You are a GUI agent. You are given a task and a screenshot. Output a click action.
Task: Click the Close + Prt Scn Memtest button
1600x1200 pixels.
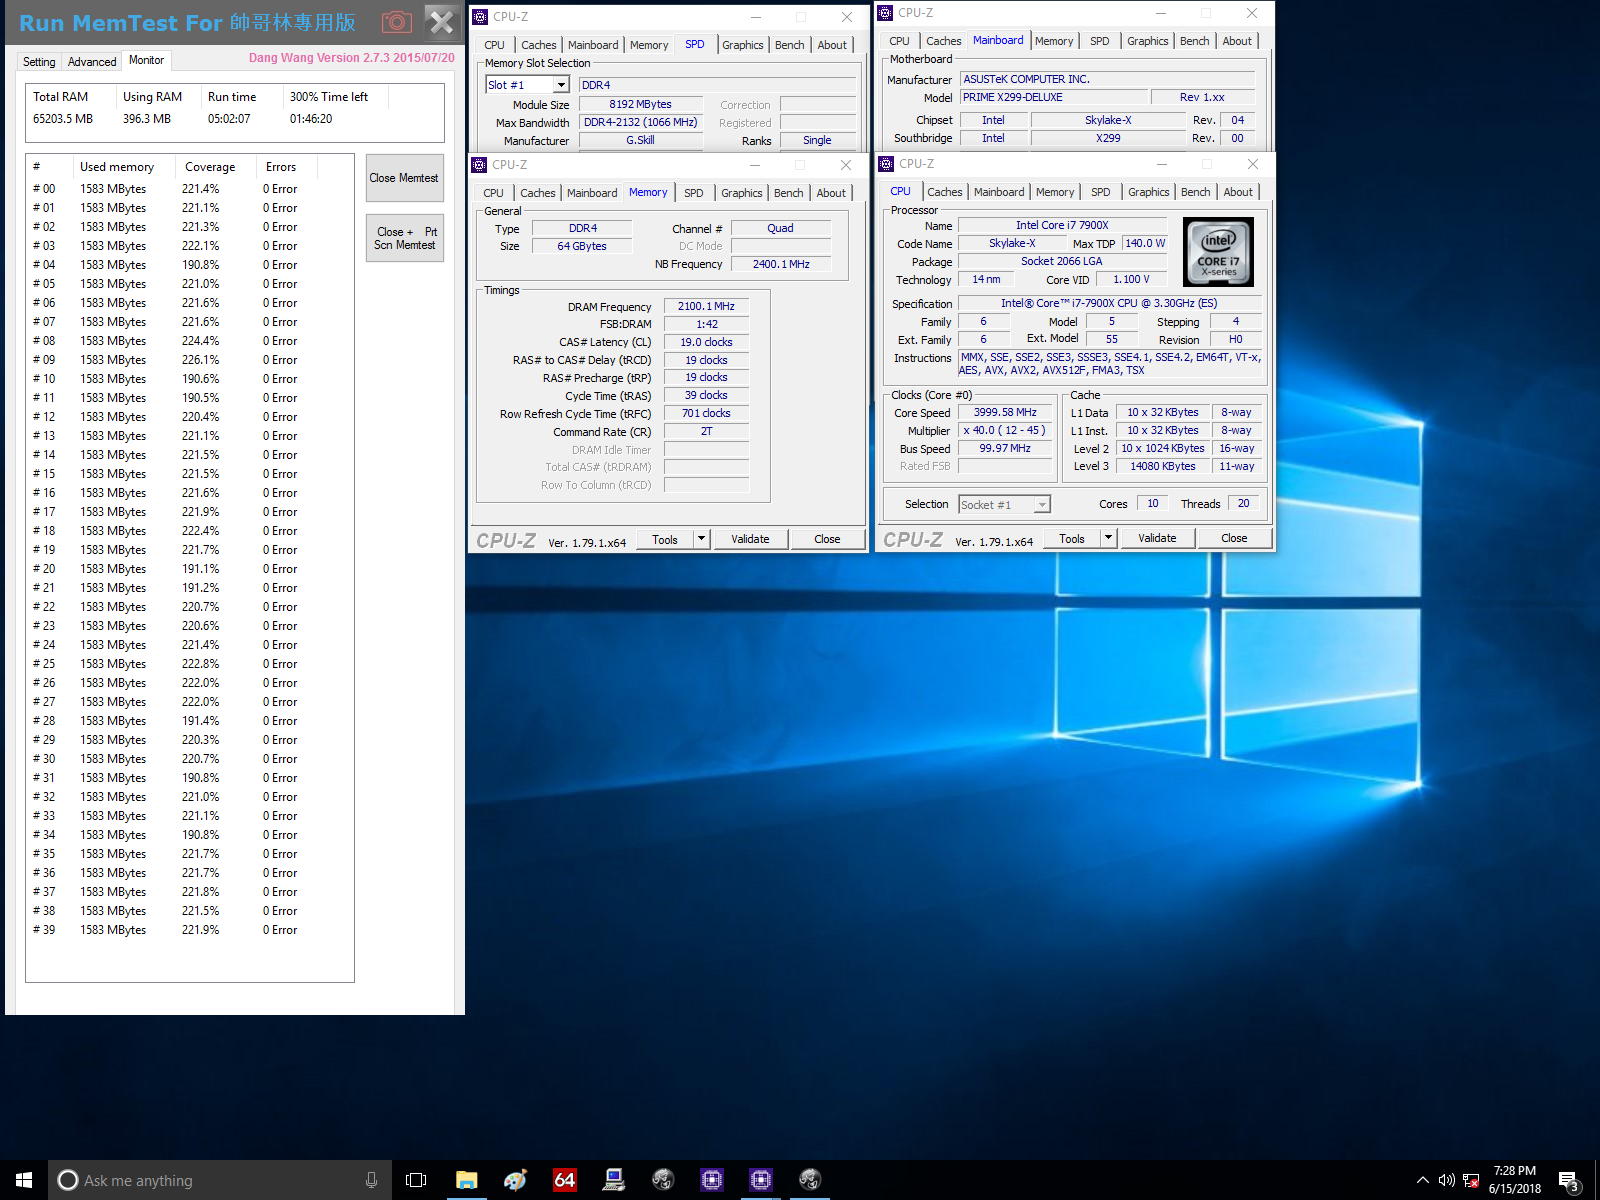point(404,237)
